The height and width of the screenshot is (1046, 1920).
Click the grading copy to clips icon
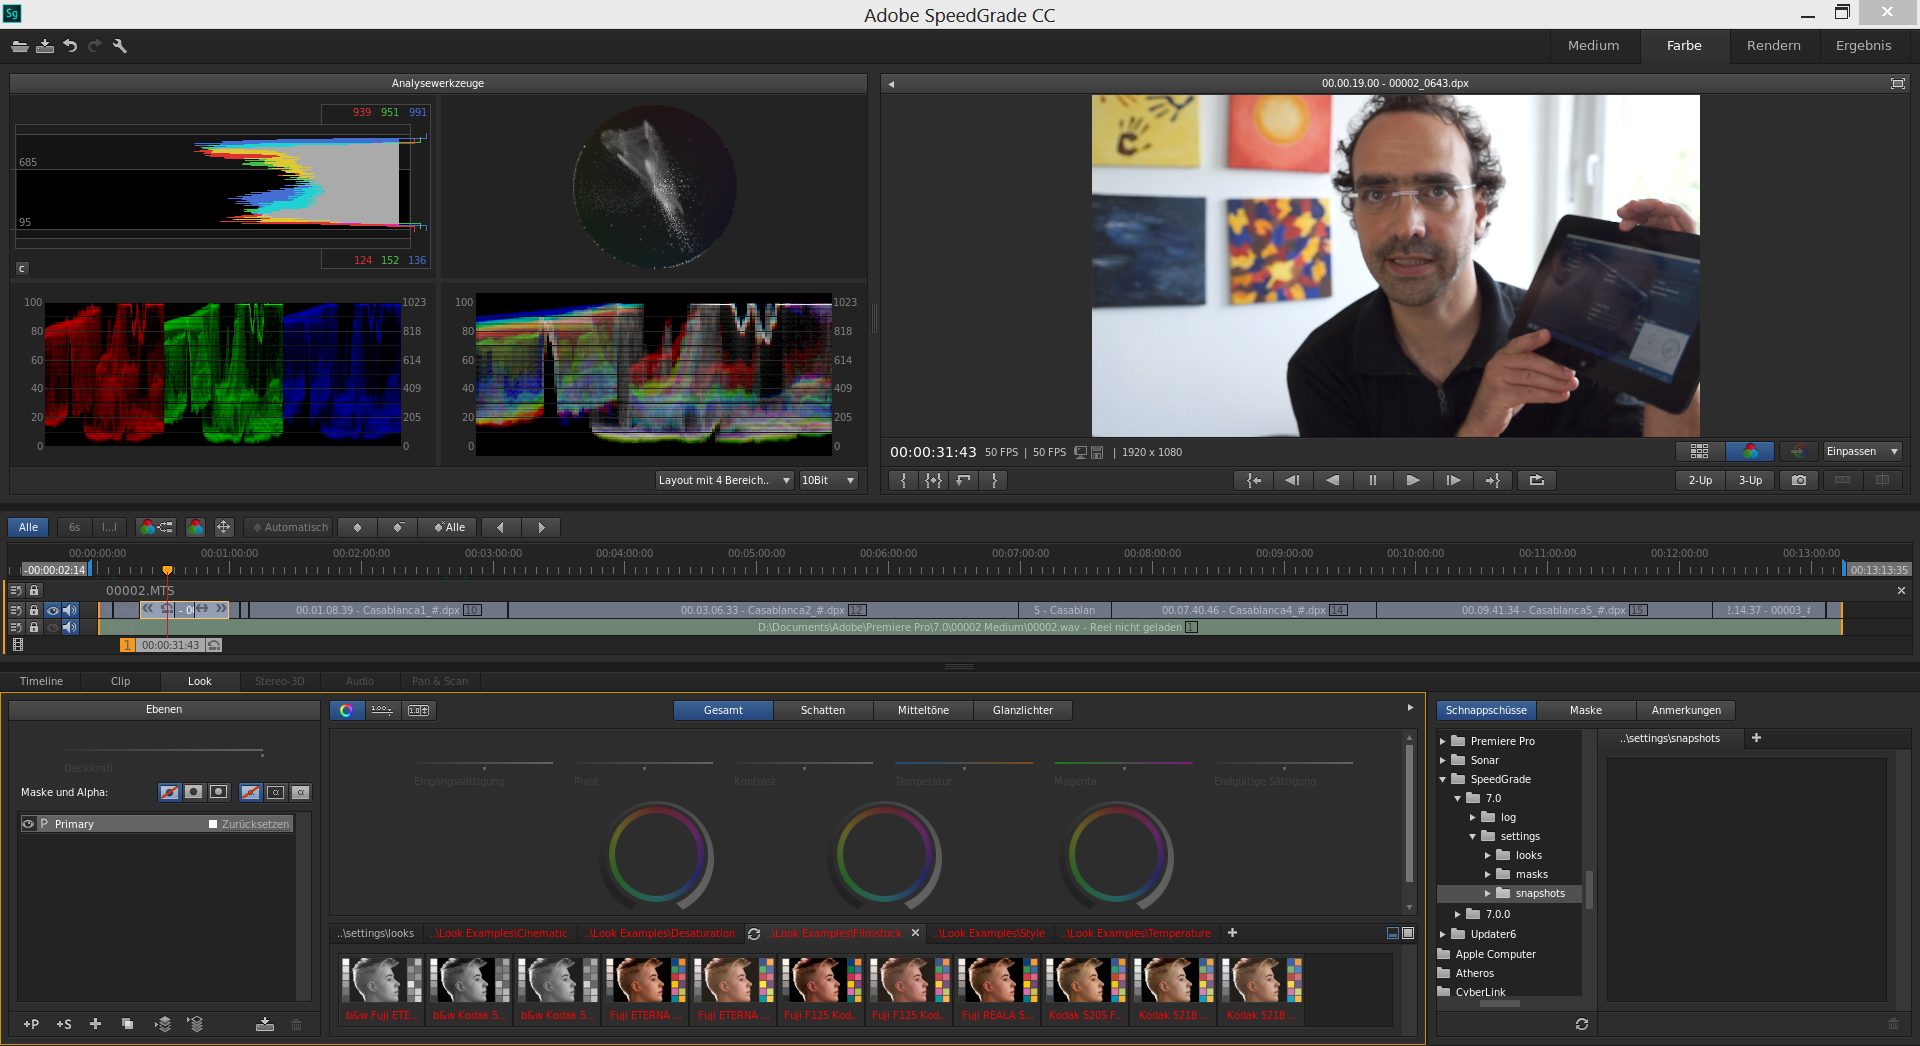tap(157, 527)
